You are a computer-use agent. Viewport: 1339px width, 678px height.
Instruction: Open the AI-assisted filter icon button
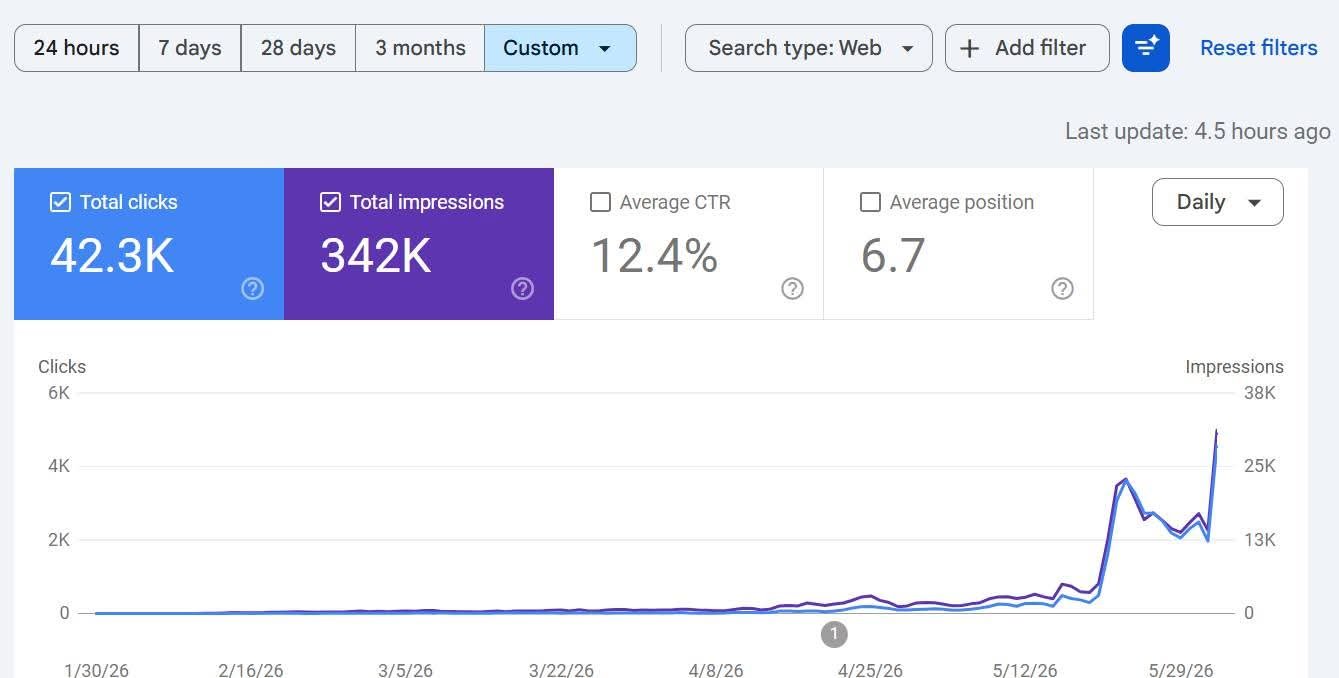coord(1146,48)
